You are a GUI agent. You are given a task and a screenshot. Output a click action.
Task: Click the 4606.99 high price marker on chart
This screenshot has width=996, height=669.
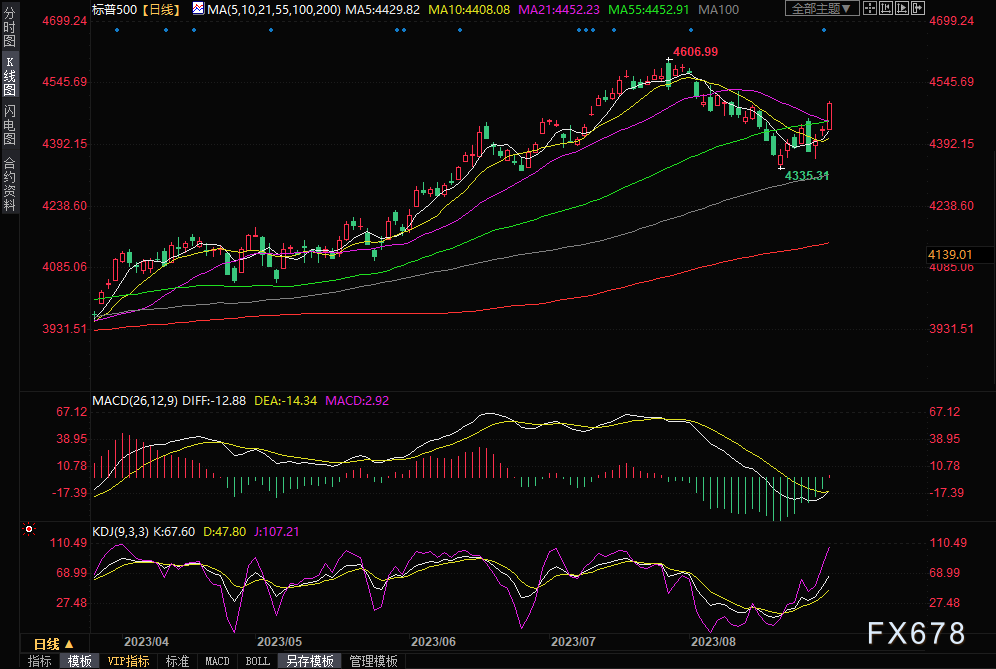click(695, 51)
